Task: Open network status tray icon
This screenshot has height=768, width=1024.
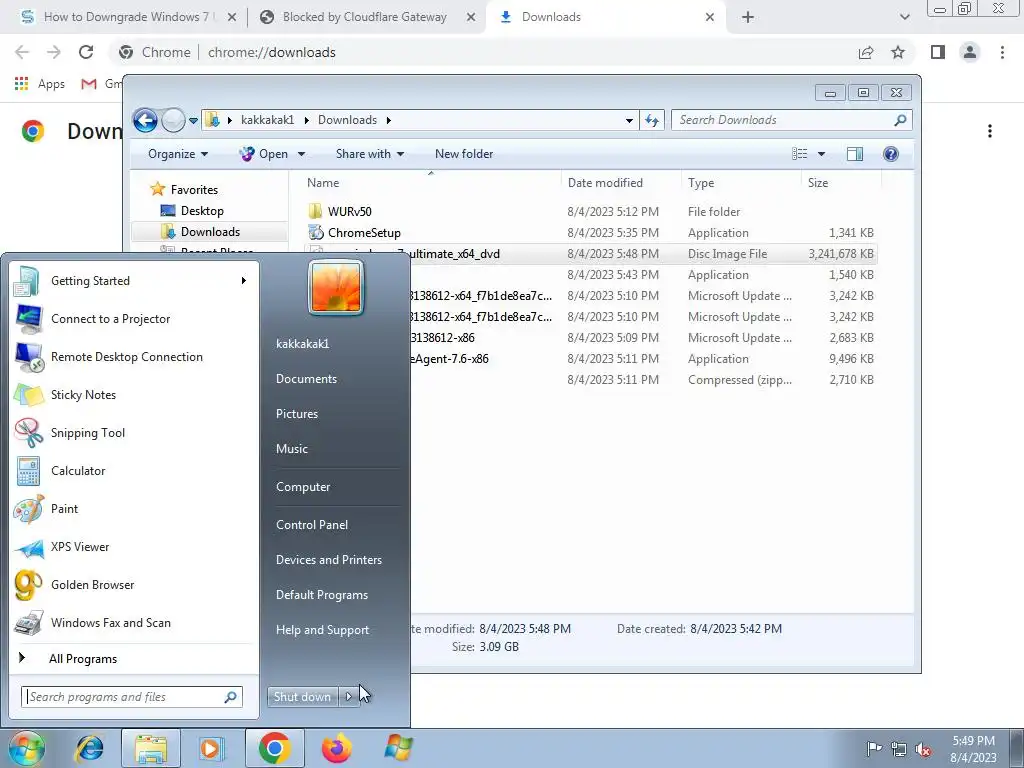Action: click(899, 749)
